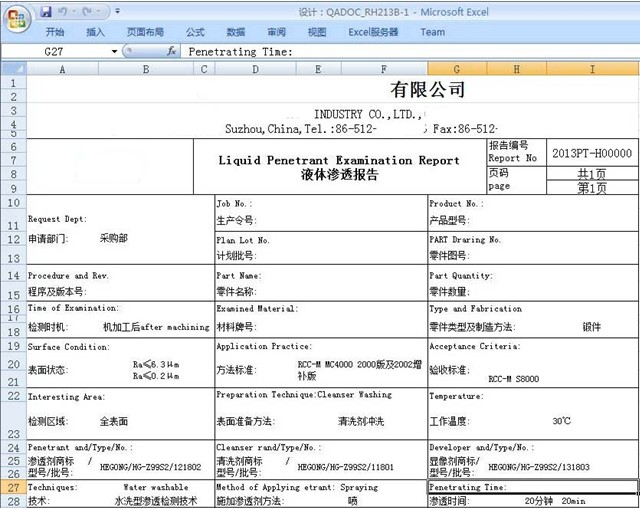Viewport: 640px width, 508px height.
Task: Open the 开始 (Home) ribbon tab
Action: pos(54,32)
